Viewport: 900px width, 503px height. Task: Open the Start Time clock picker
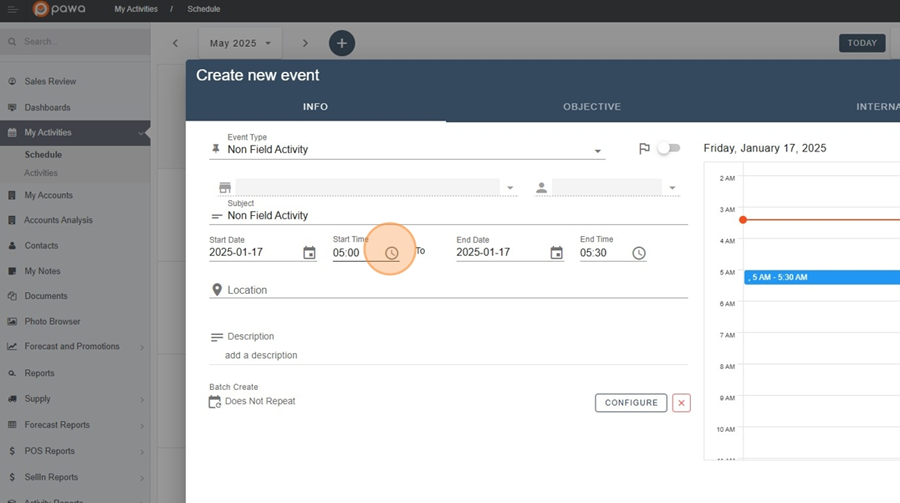click(391, 253)
